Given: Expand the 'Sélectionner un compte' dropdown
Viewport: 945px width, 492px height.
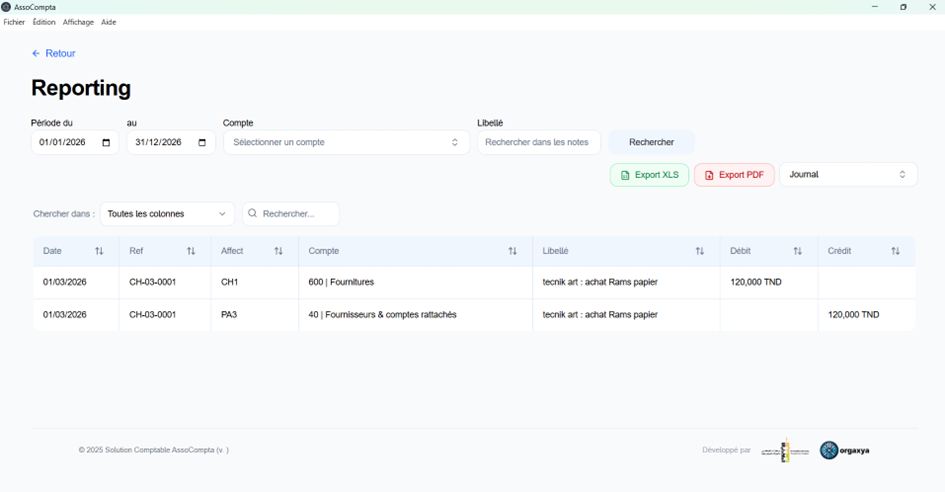Looking at the screenshot, I should [x=346, y=143].
